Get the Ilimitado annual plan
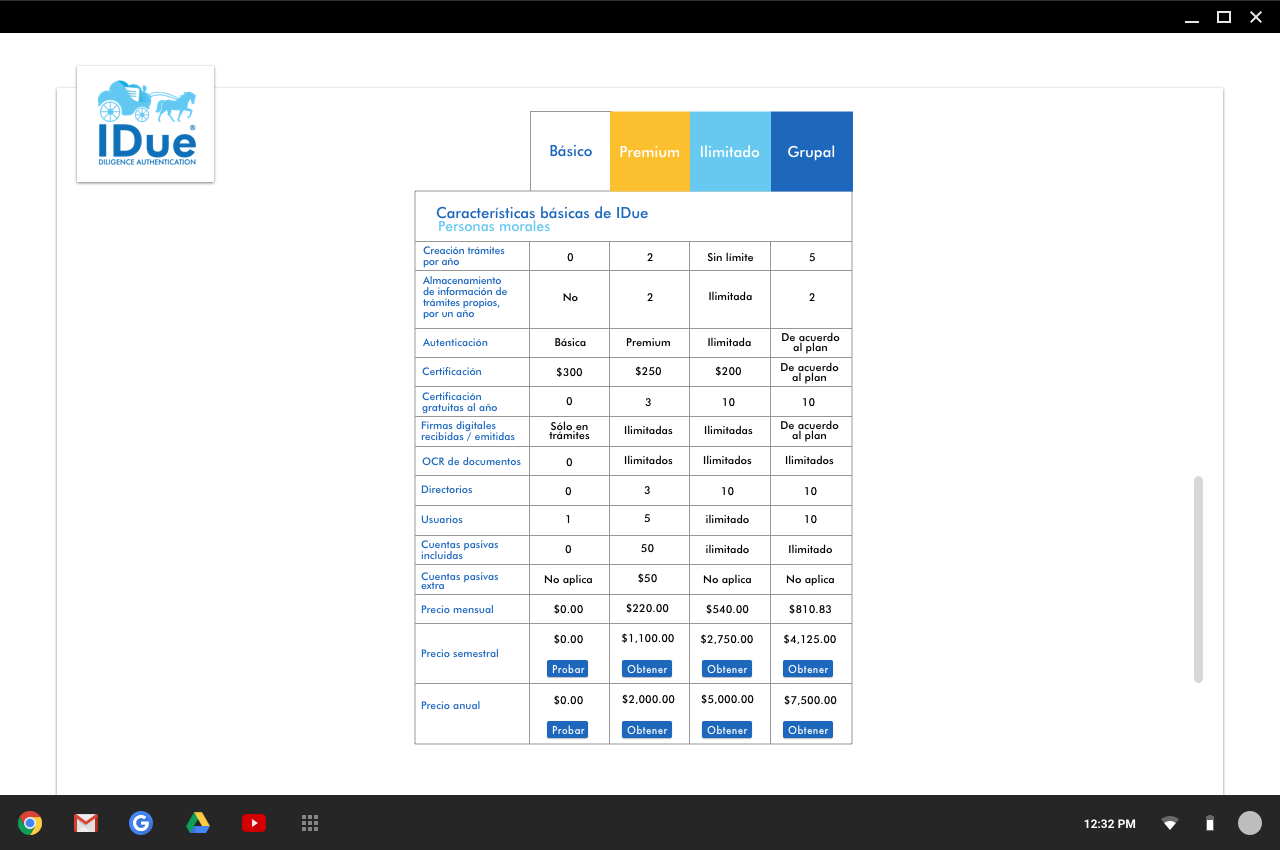The image size is (1280, 850). tap(727, 730)
